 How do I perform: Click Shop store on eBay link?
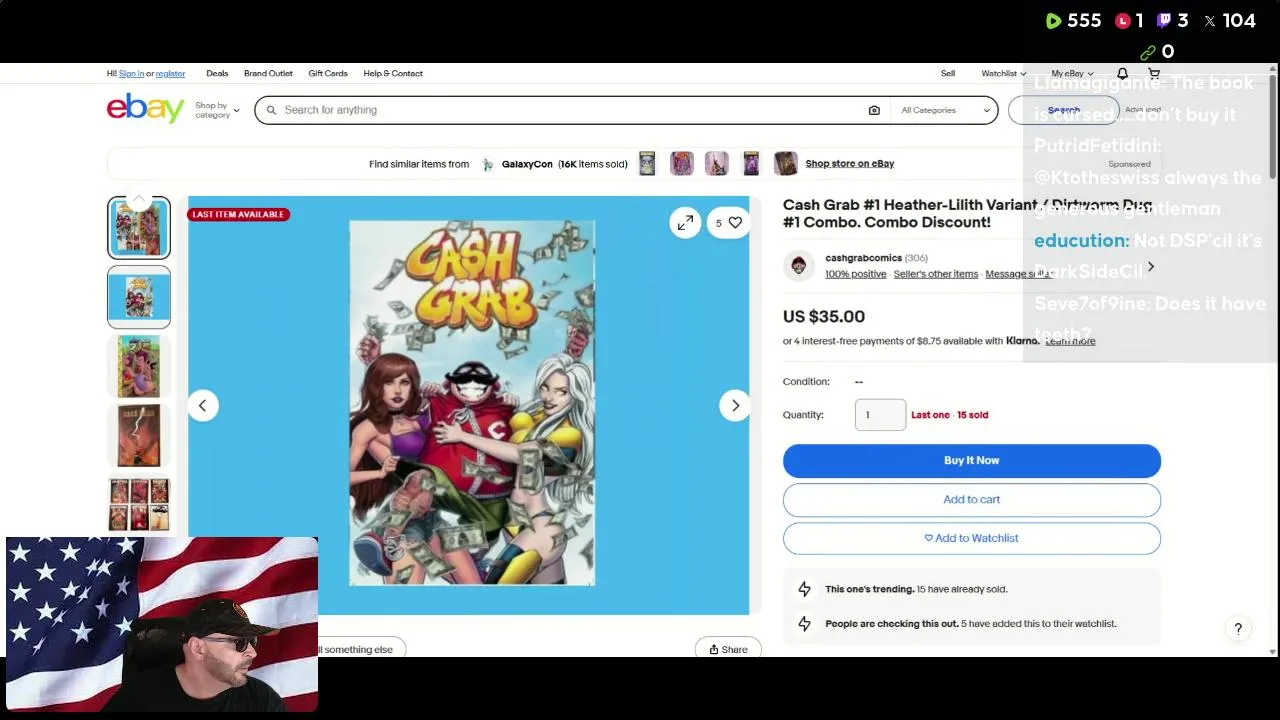click(x=850, y=164)
